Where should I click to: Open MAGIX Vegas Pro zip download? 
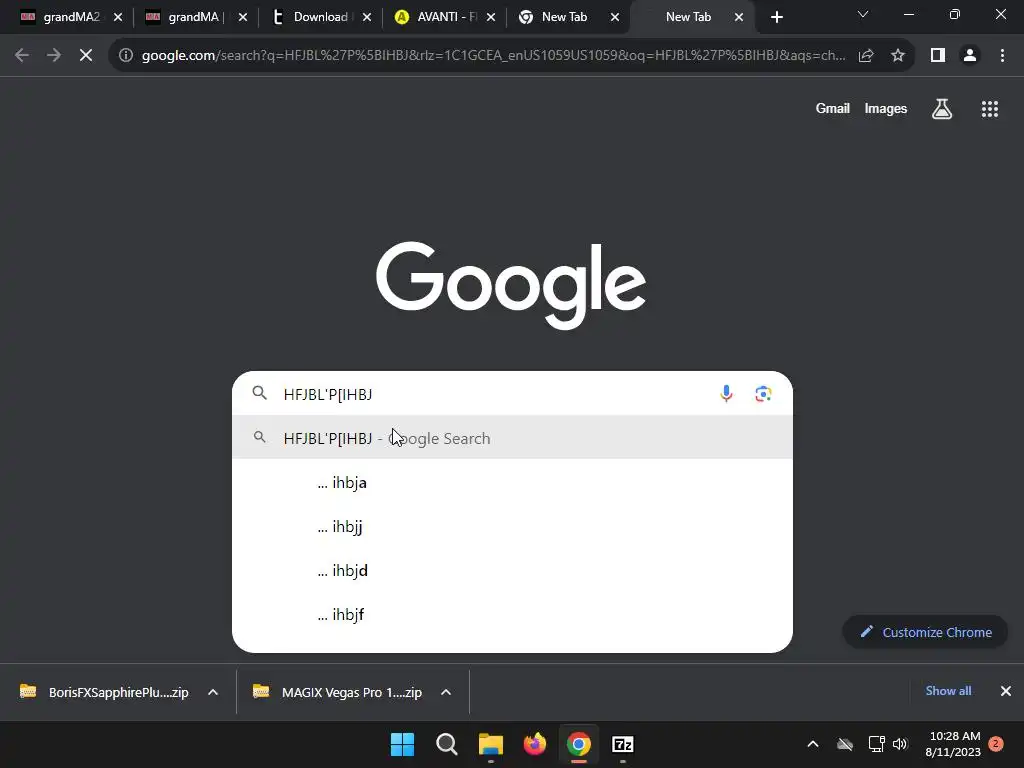[x=340, y=692]
